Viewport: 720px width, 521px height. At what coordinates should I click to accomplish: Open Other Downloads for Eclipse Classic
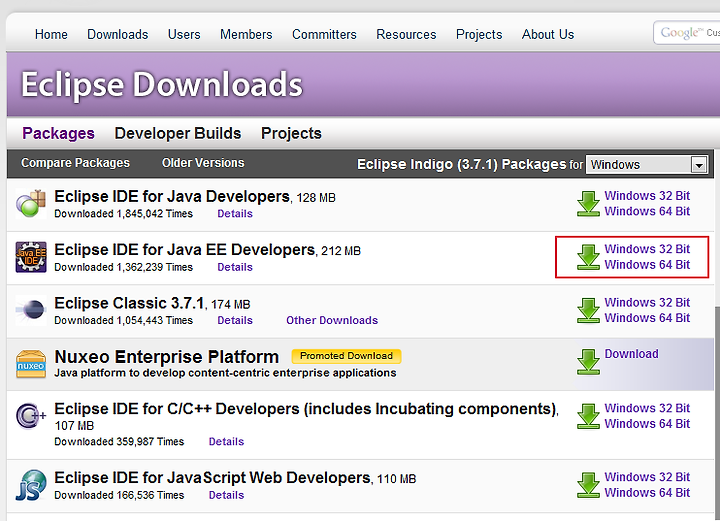[332, 320]
